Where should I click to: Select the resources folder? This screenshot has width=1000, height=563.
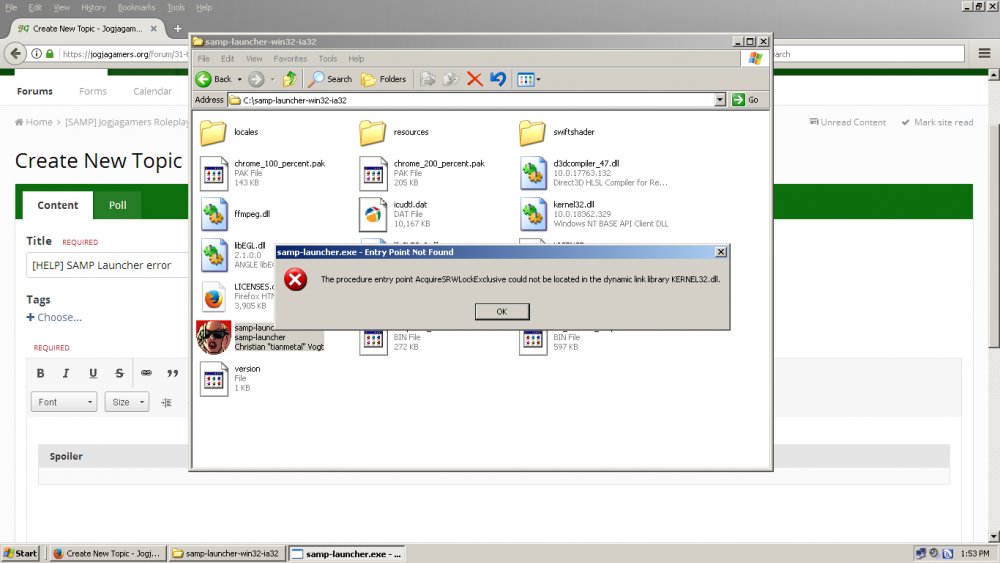(394, 132)
